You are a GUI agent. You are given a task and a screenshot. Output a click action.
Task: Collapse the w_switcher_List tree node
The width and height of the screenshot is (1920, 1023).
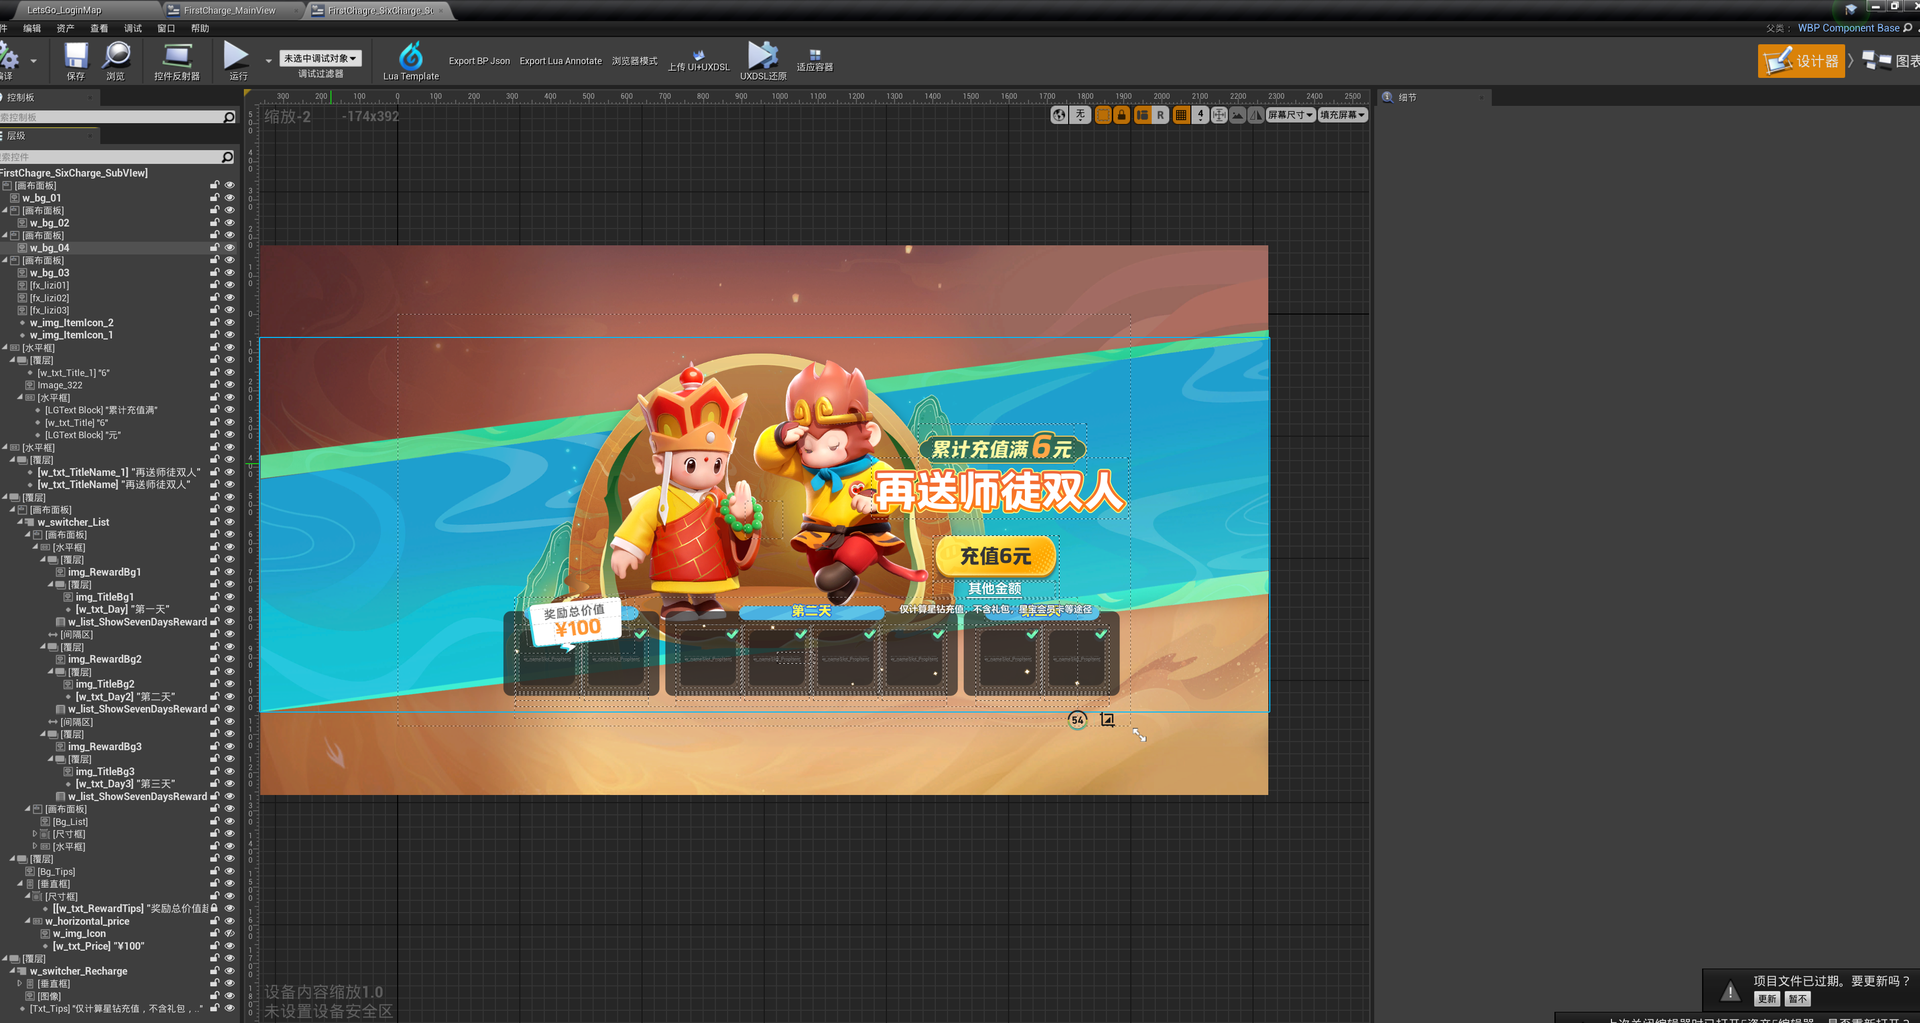tap(20, 522)
